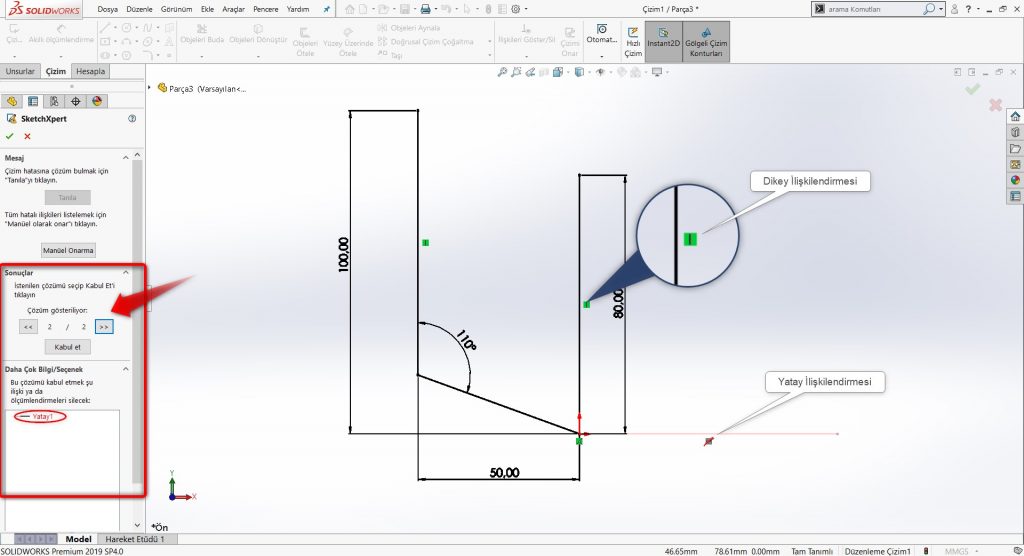The height and width of the screenshot is (556, 1024).
Task: Switch to the Unsurlar tab
Action: click(20, 71)
